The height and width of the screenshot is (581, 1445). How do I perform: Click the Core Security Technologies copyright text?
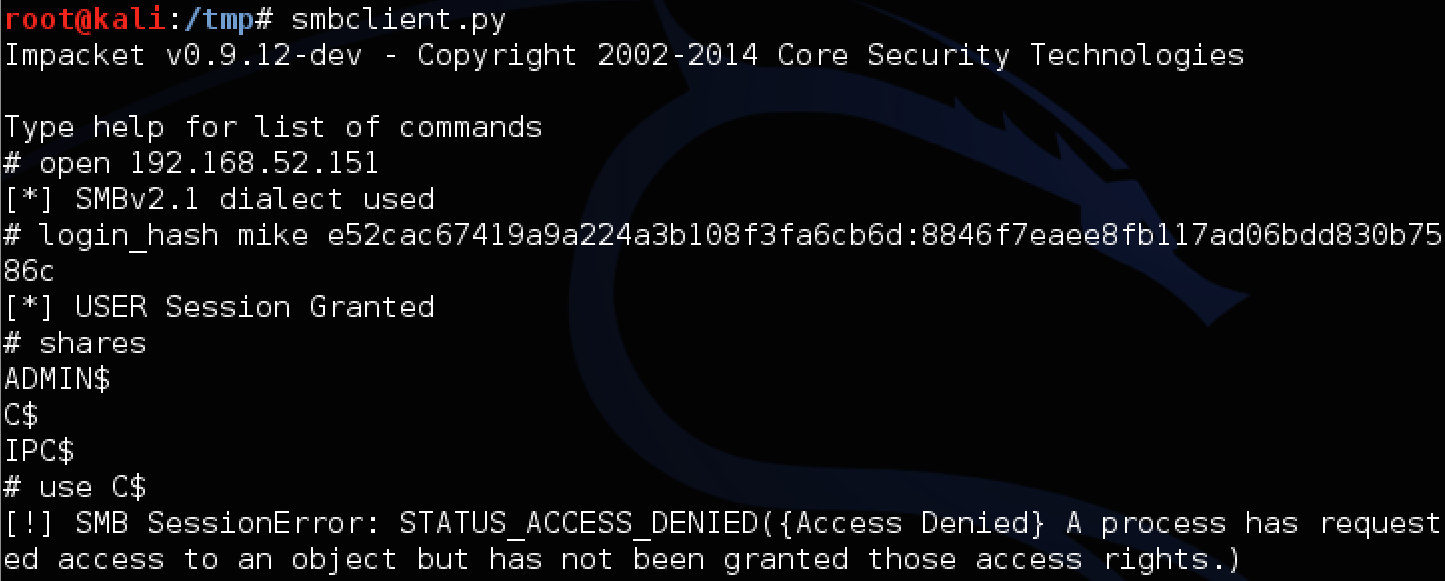click(1010, 55)
